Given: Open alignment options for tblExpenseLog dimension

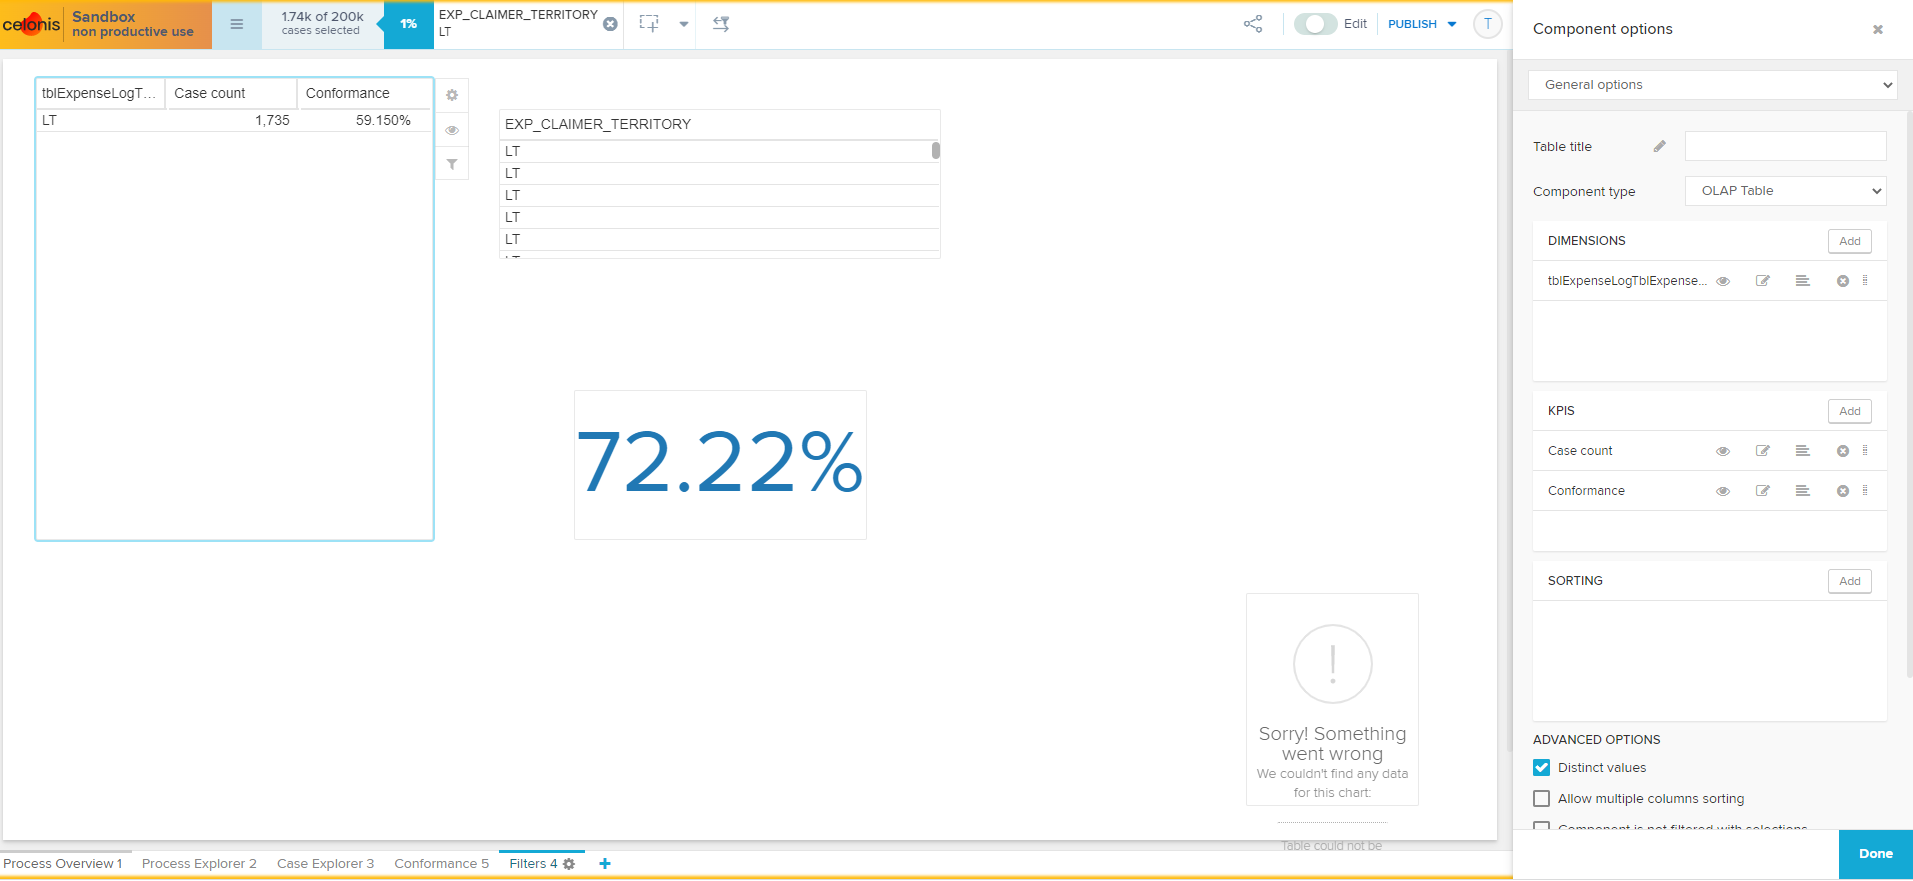Looking at the screenshot, I should tap(1802, 281).
